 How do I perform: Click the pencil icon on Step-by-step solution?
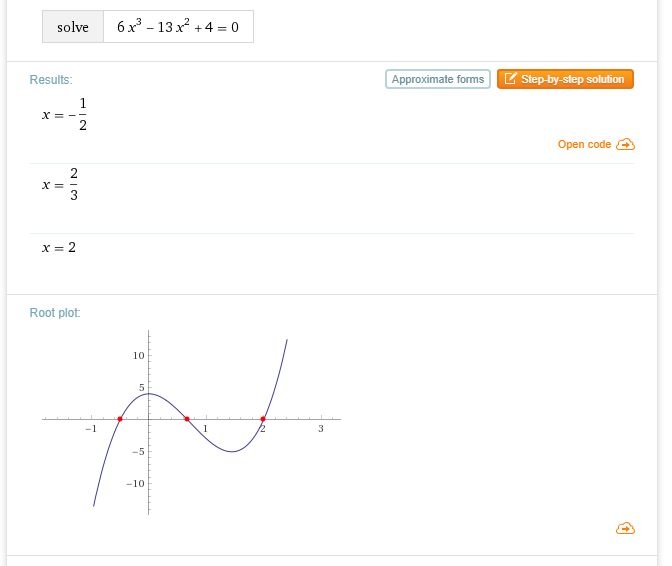[x=510, y=79]
